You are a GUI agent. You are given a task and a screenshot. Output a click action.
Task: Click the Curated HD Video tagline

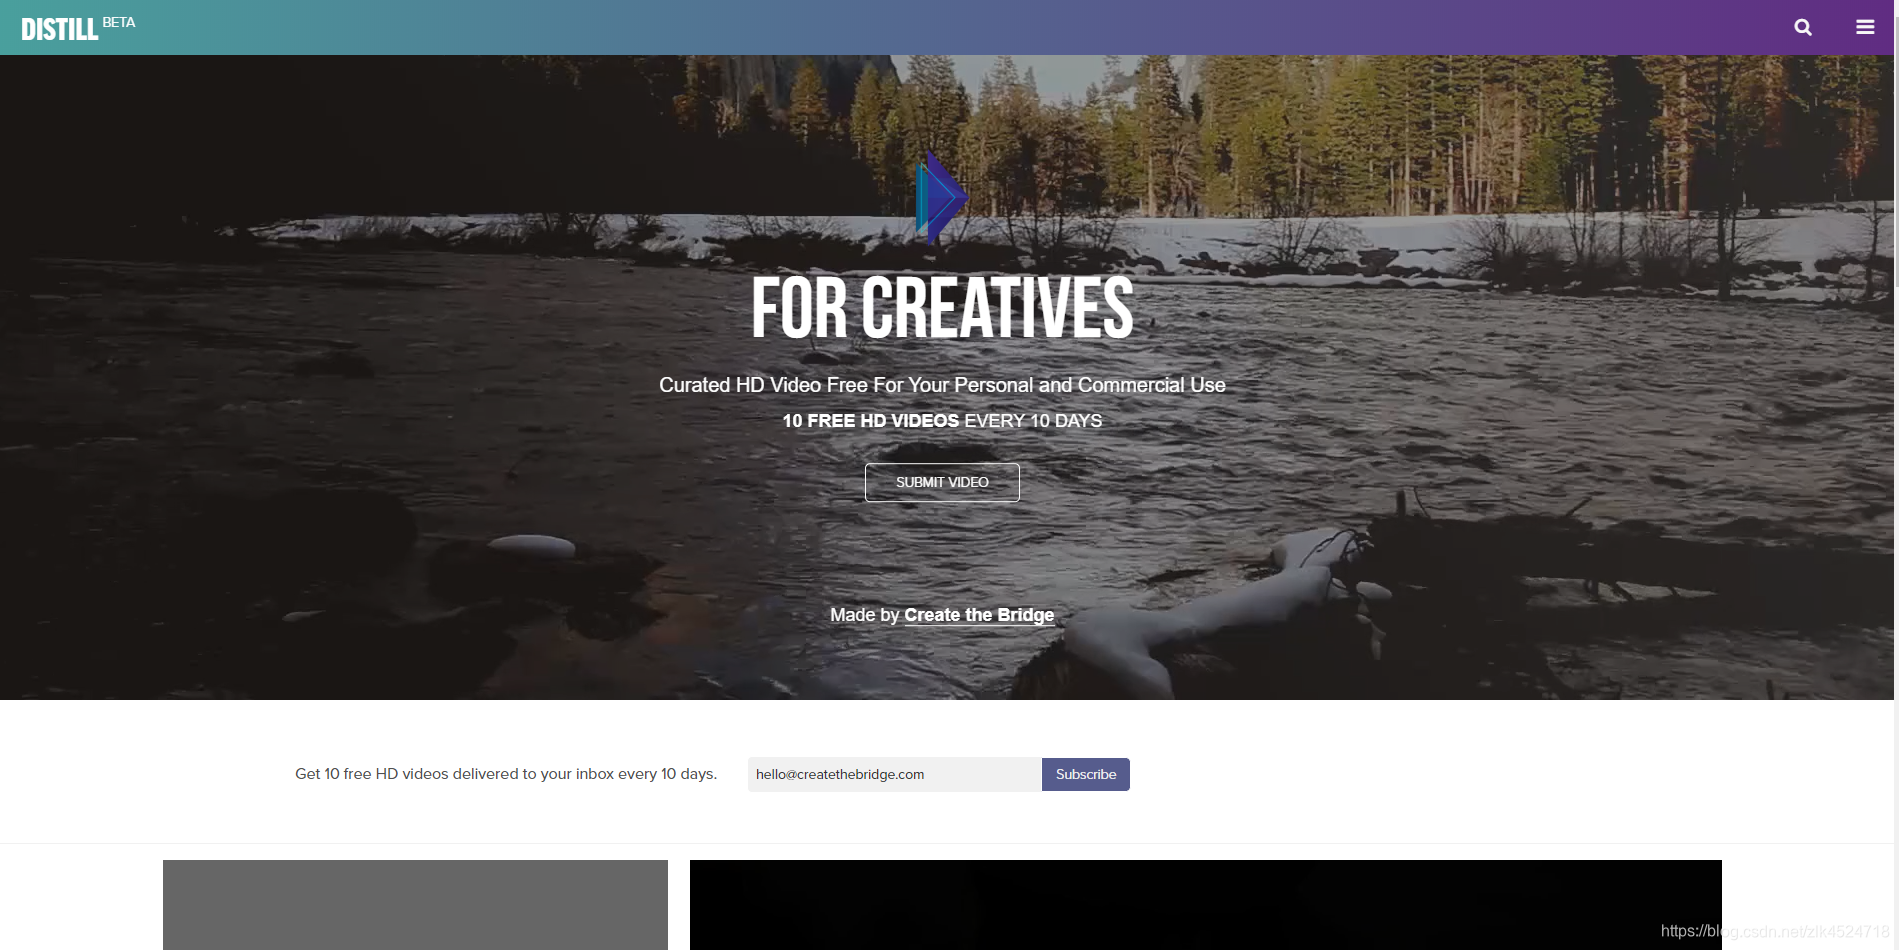pyautogui.click(x=942, y=385)
